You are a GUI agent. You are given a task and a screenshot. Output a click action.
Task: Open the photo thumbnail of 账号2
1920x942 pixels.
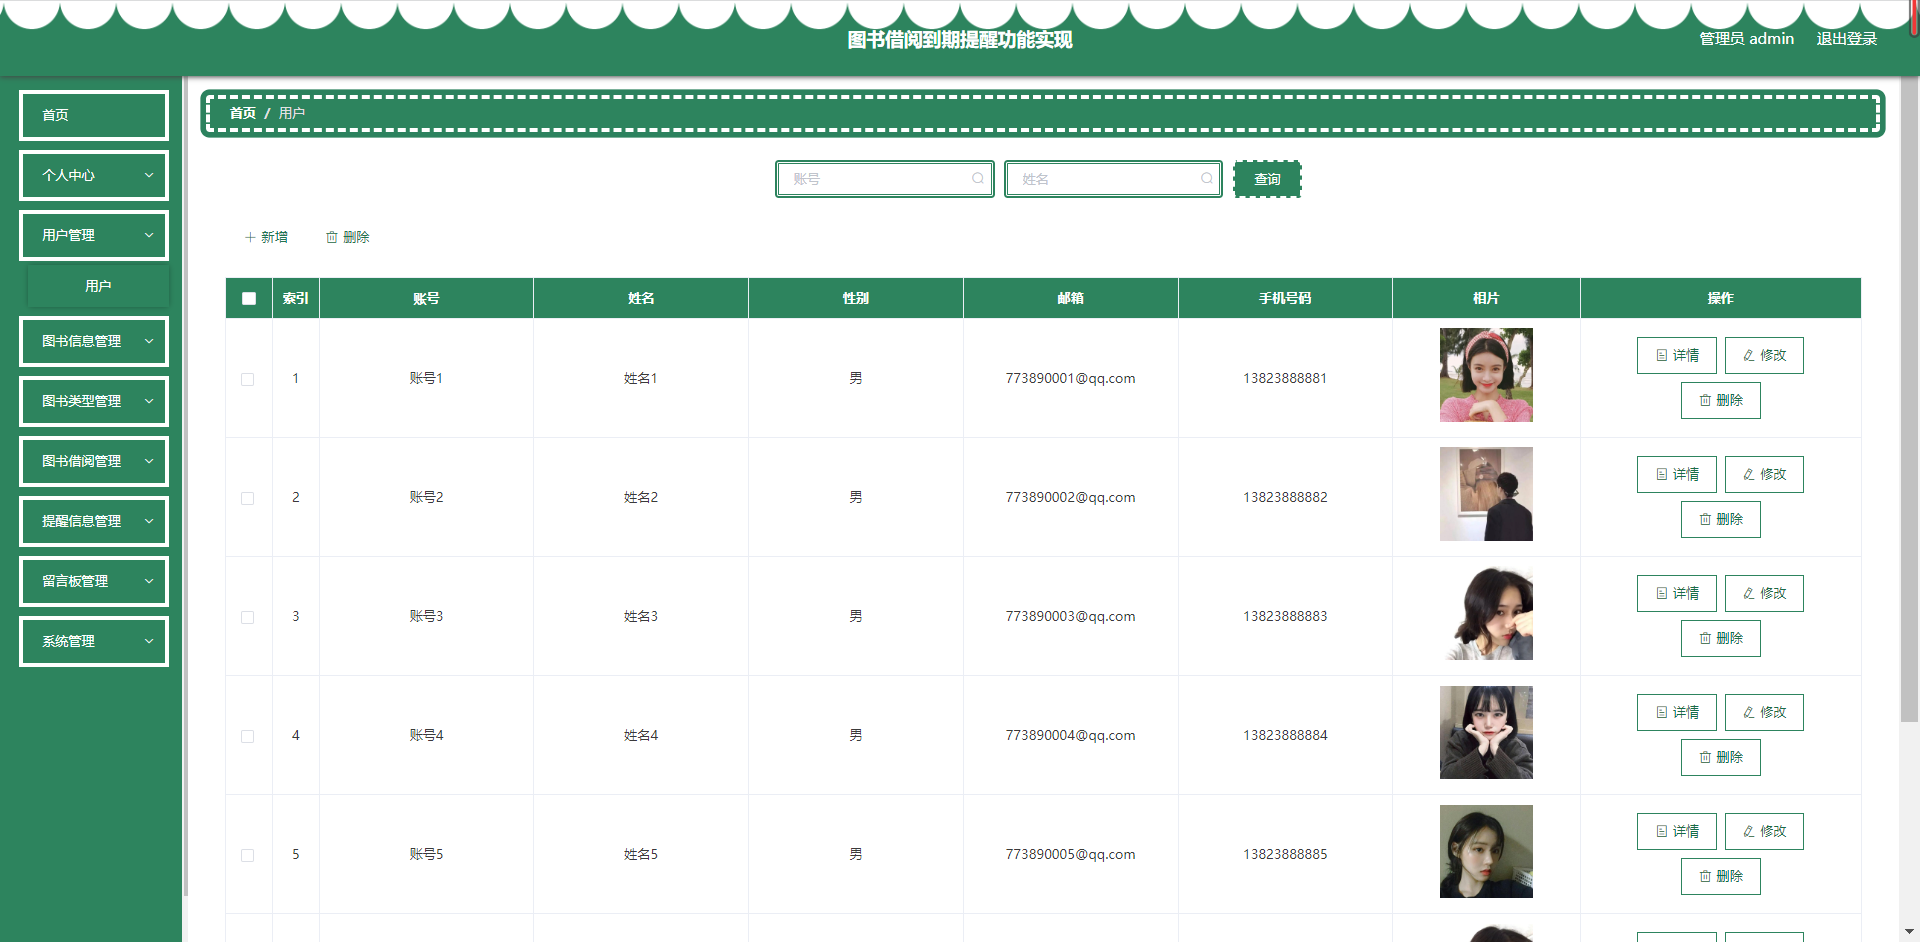tap(1486, 494)
